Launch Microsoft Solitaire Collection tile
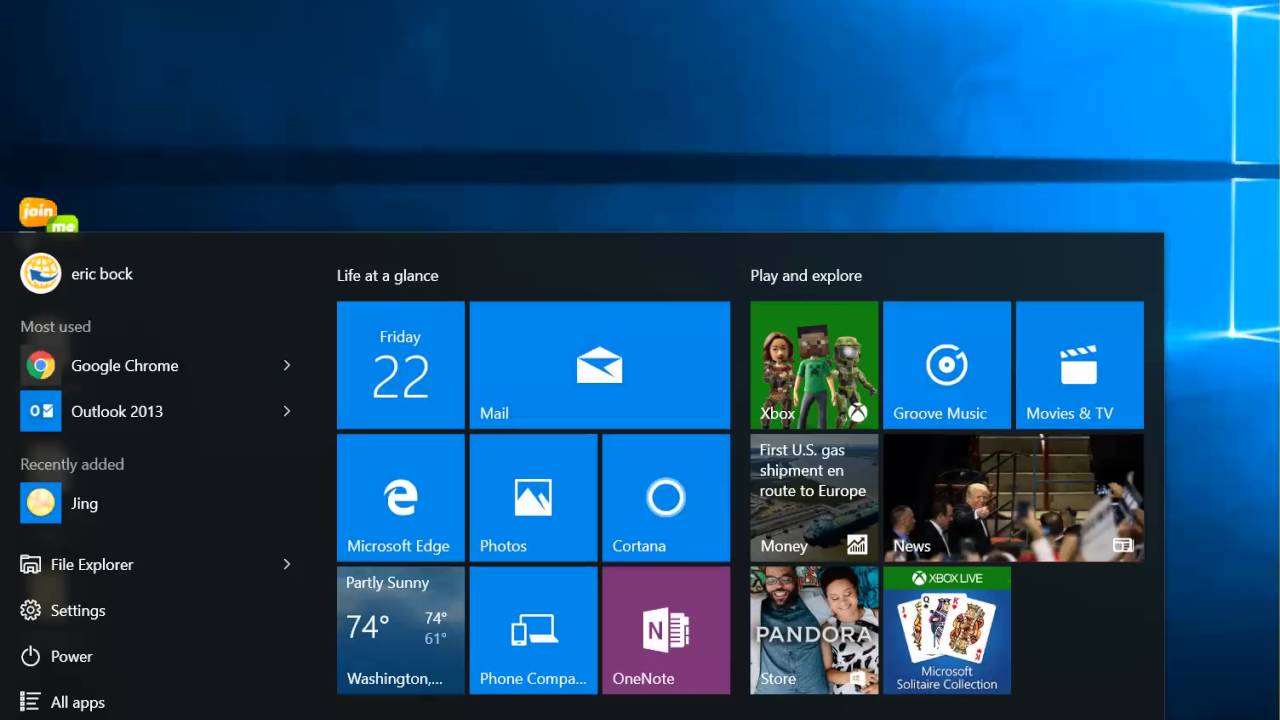 [x=947, y=630]
